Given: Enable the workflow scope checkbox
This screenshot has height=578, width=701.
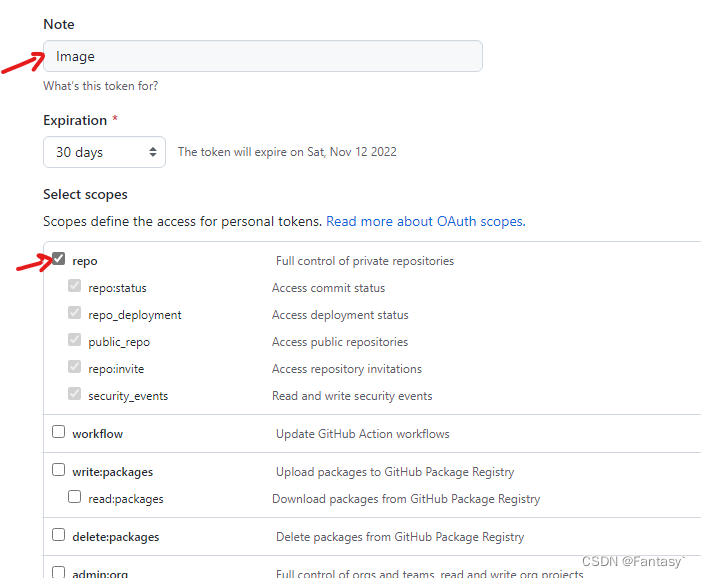Looking at the screenshot, I should pos(59,432).
